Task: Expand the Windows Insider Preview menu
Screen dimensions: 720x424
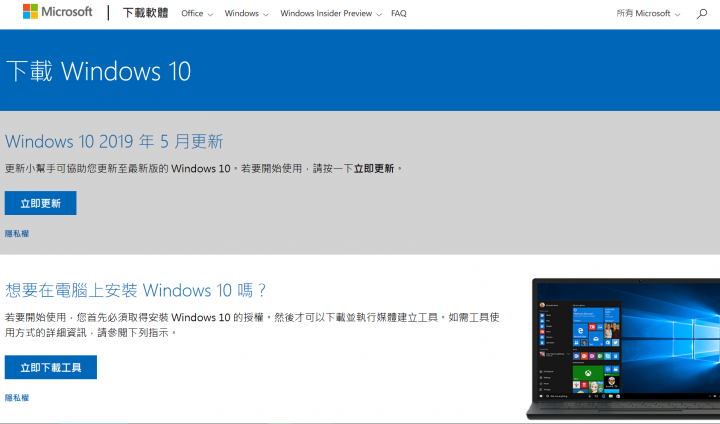Action: pos(331,14)
